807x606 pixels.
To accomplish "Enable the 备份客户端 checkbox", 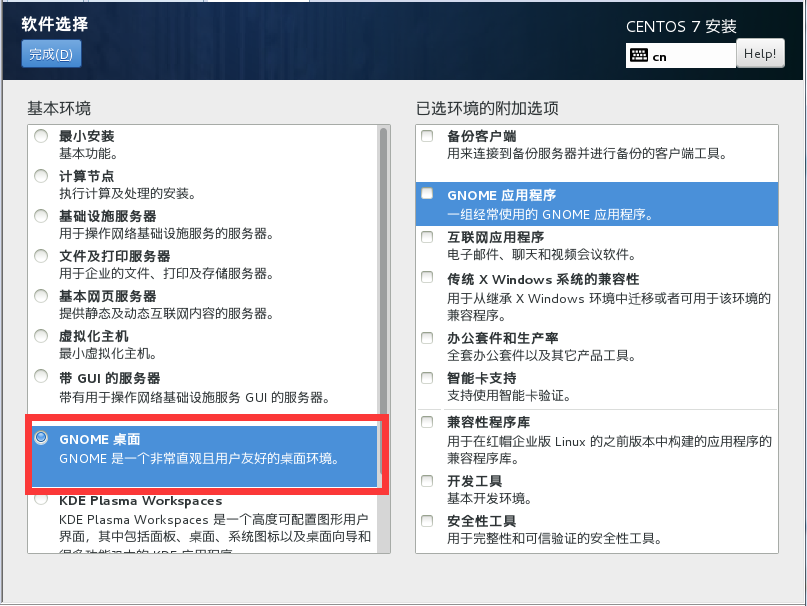I will 427,135.
